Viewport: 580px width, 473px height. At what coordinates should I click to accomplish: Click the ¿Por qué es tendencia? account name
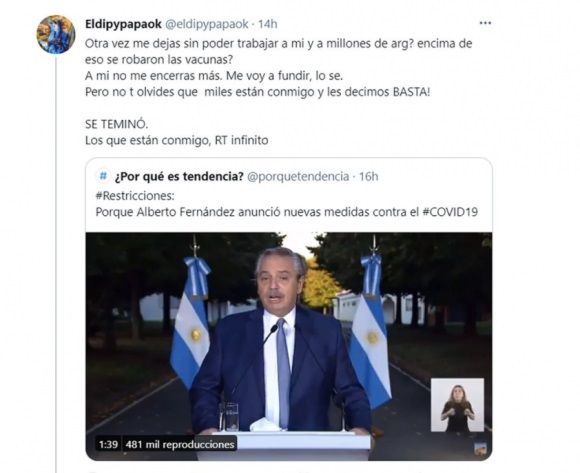pos(179,176)
